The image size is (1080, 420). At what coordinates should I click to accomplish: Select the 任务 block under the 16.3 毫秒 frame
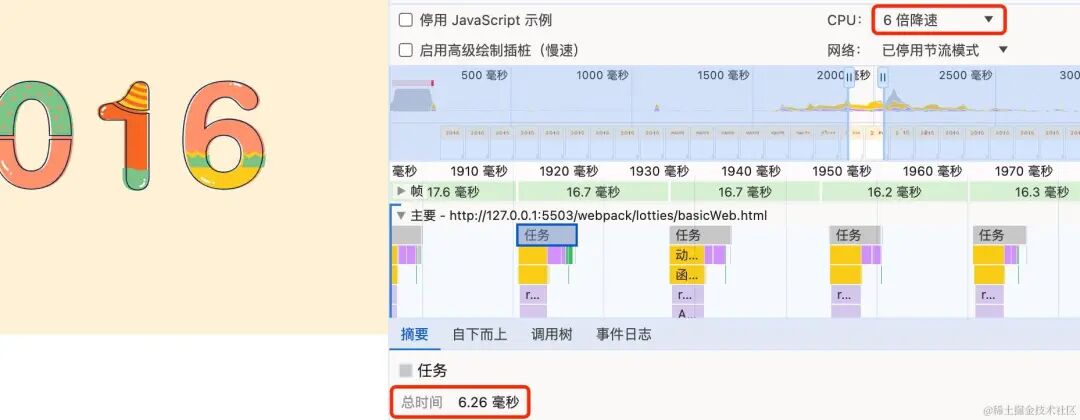pos(999,235)
